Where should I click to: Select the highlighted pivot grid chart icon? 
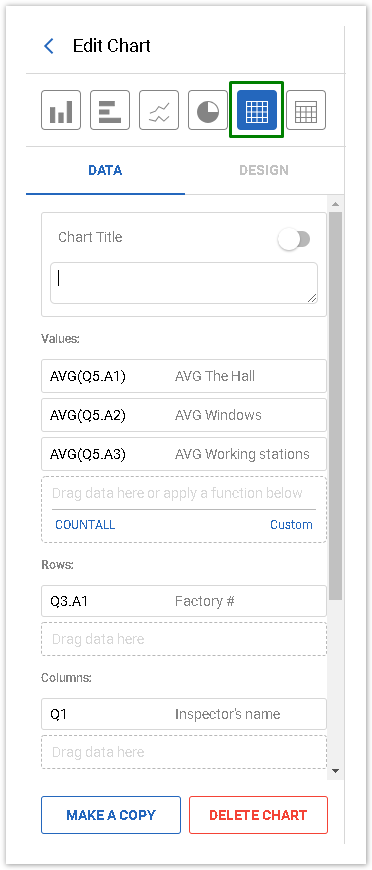(x=257, y=110)
